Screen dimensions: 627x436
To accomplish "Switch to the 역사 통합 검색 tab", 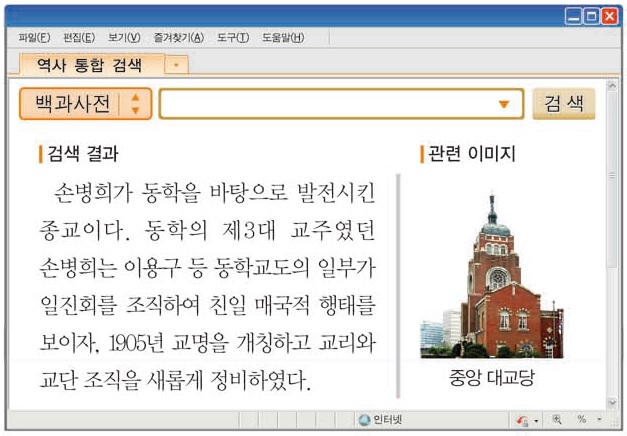I will tap(88, 65).
